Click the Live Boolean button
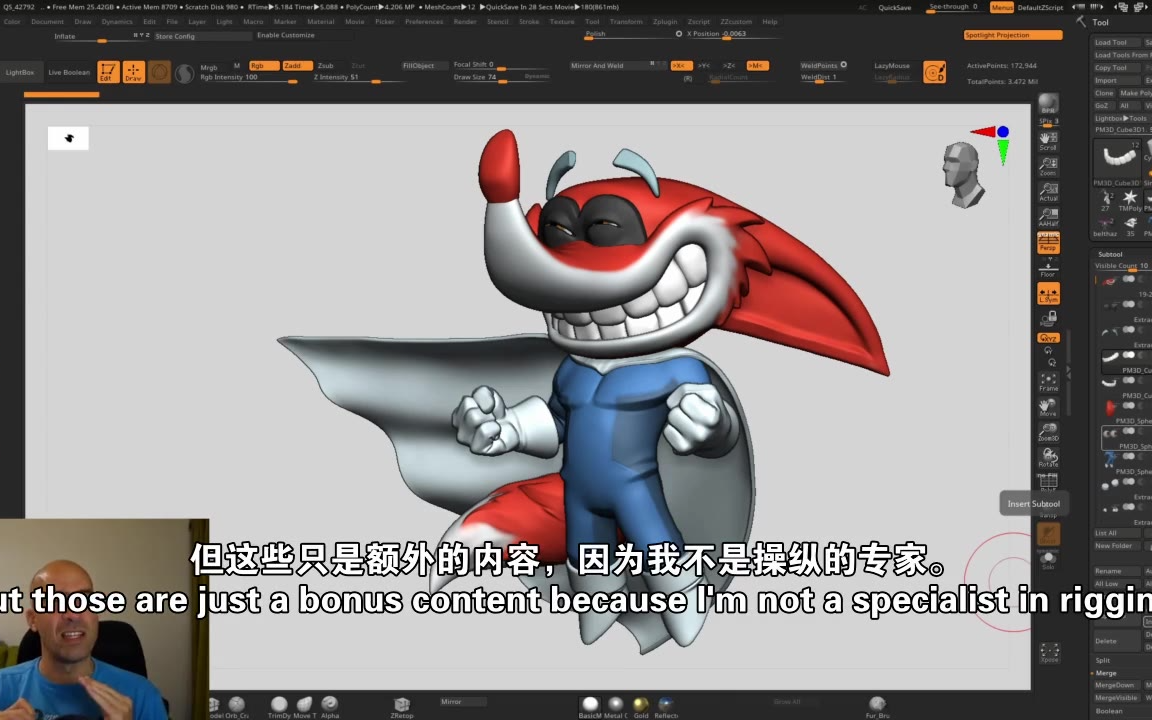Viewport: 1152px width, 720px height. [x=69, y=72]
